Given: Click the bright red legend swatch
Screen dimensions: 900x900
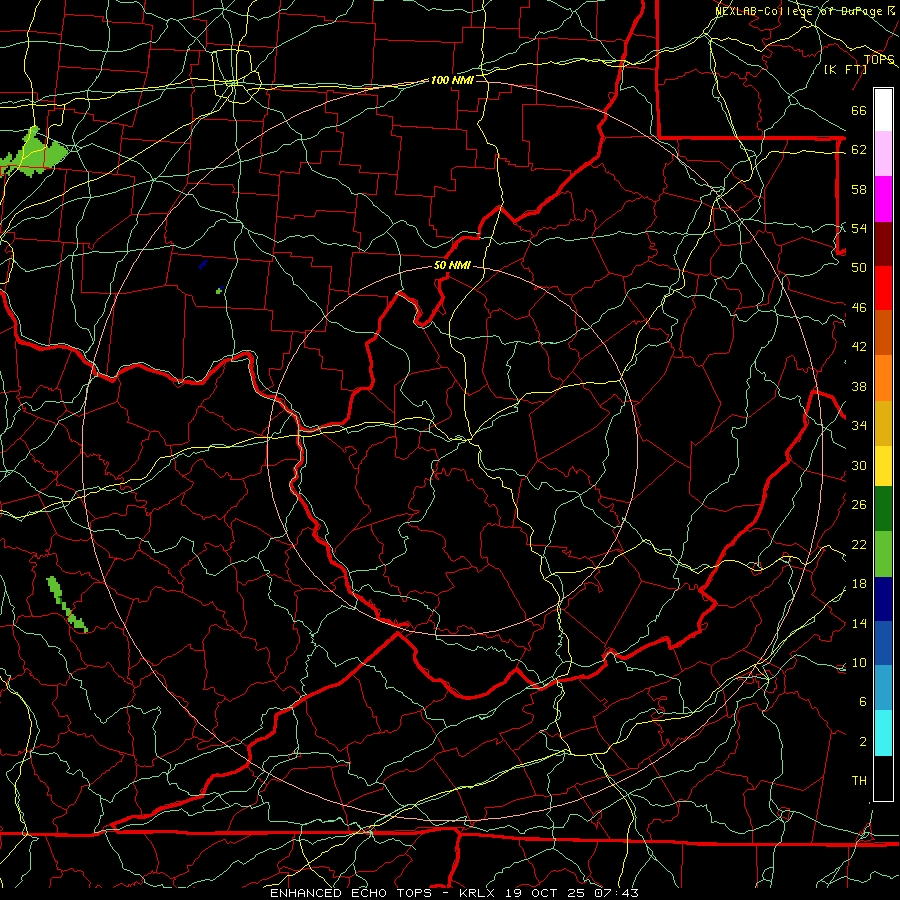Looking at the screenshot, I should pos(883,288).
